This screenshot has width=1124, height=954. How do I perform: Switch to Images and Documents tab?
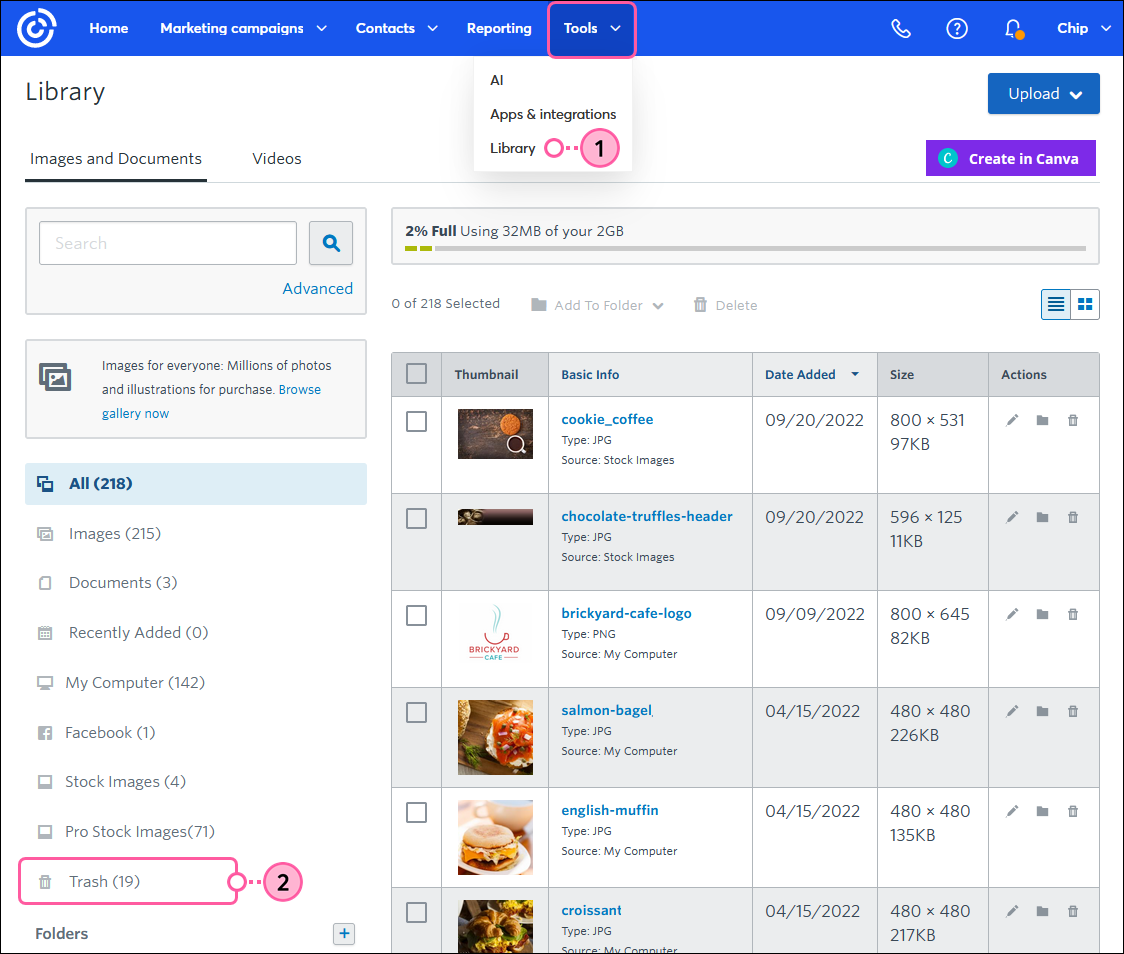[x=116, y=158]
